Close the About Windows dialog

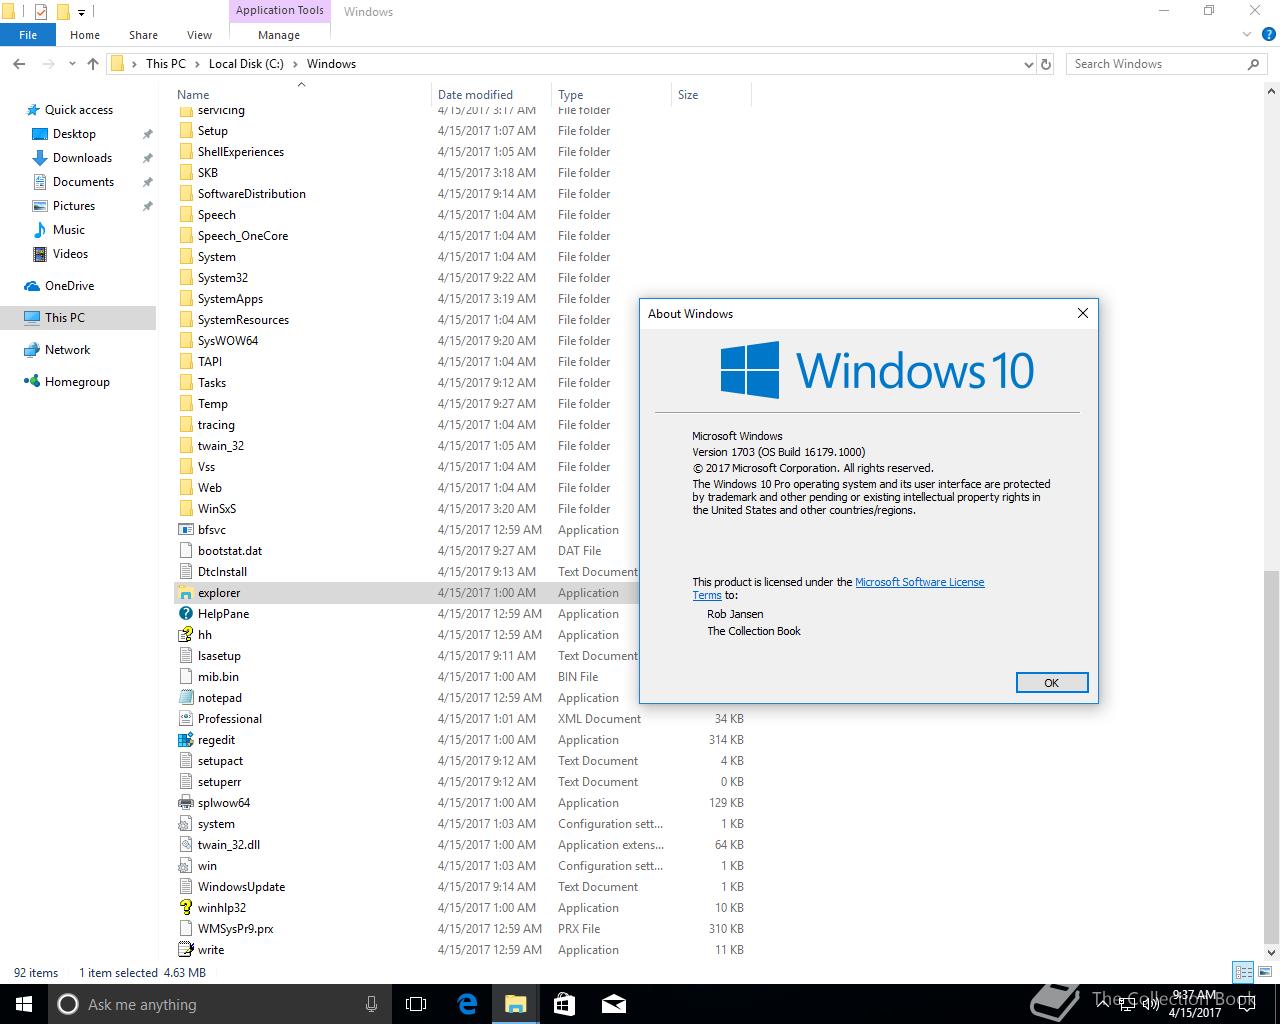(1082, 313)
